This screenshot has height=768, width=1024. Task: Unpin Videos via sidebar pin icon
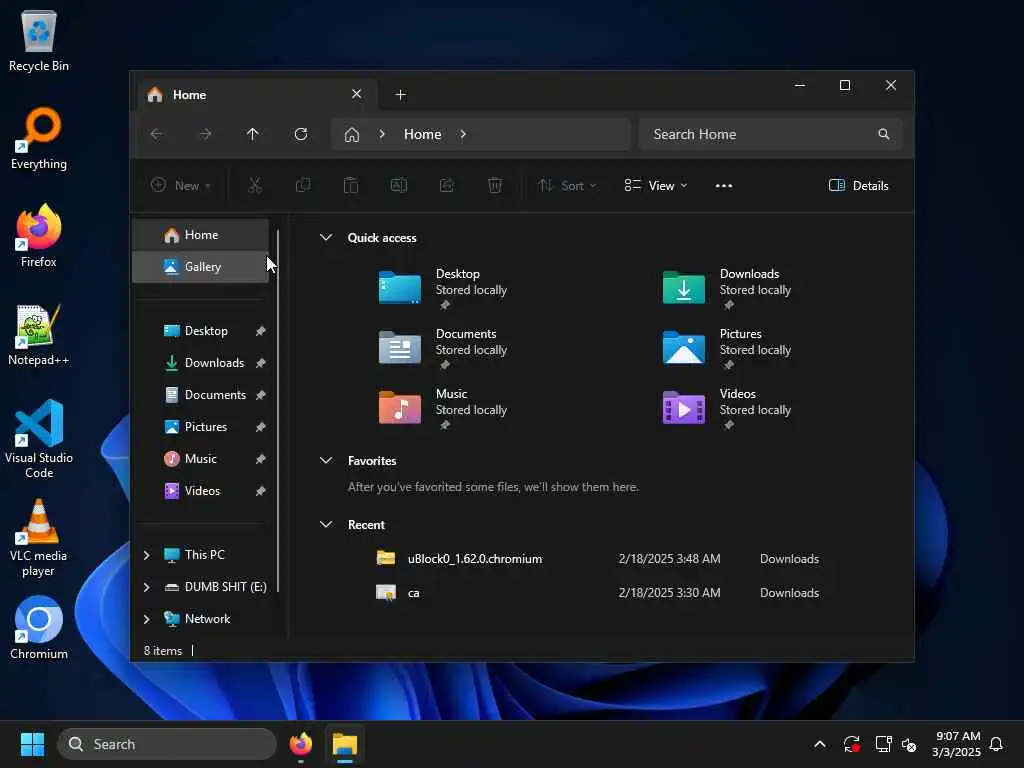pos(261,491)
